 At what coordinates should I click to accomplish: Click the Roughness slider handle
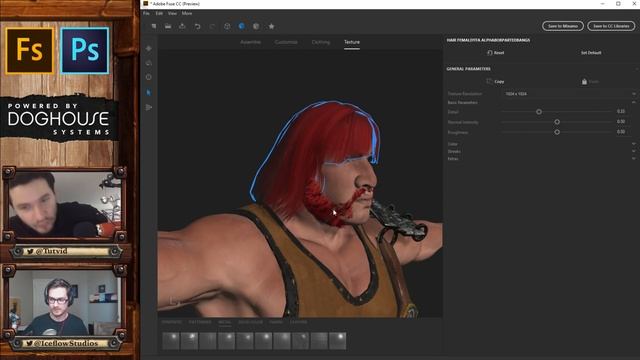coord(557,132)
